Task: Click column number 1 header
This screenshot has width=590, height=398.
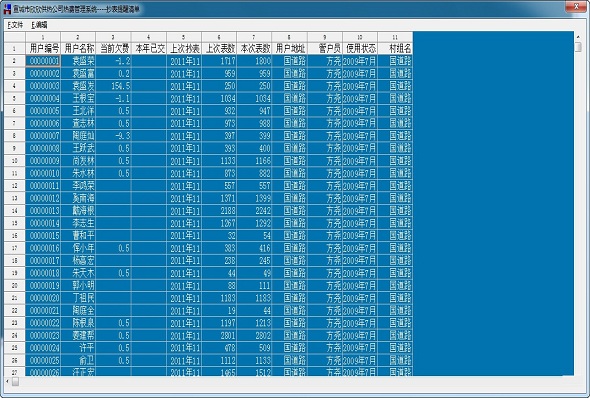Action: click(x=43, y=37)
